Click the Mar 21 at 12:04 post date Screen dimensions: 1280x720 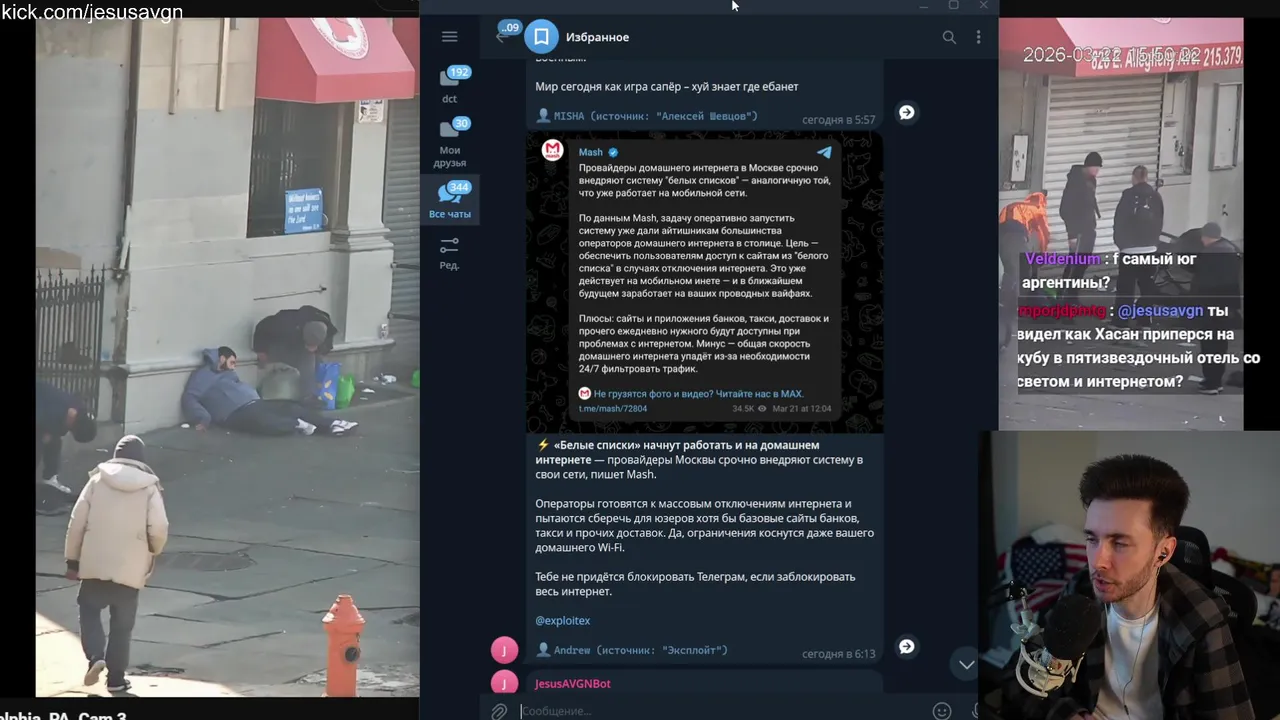801,408
